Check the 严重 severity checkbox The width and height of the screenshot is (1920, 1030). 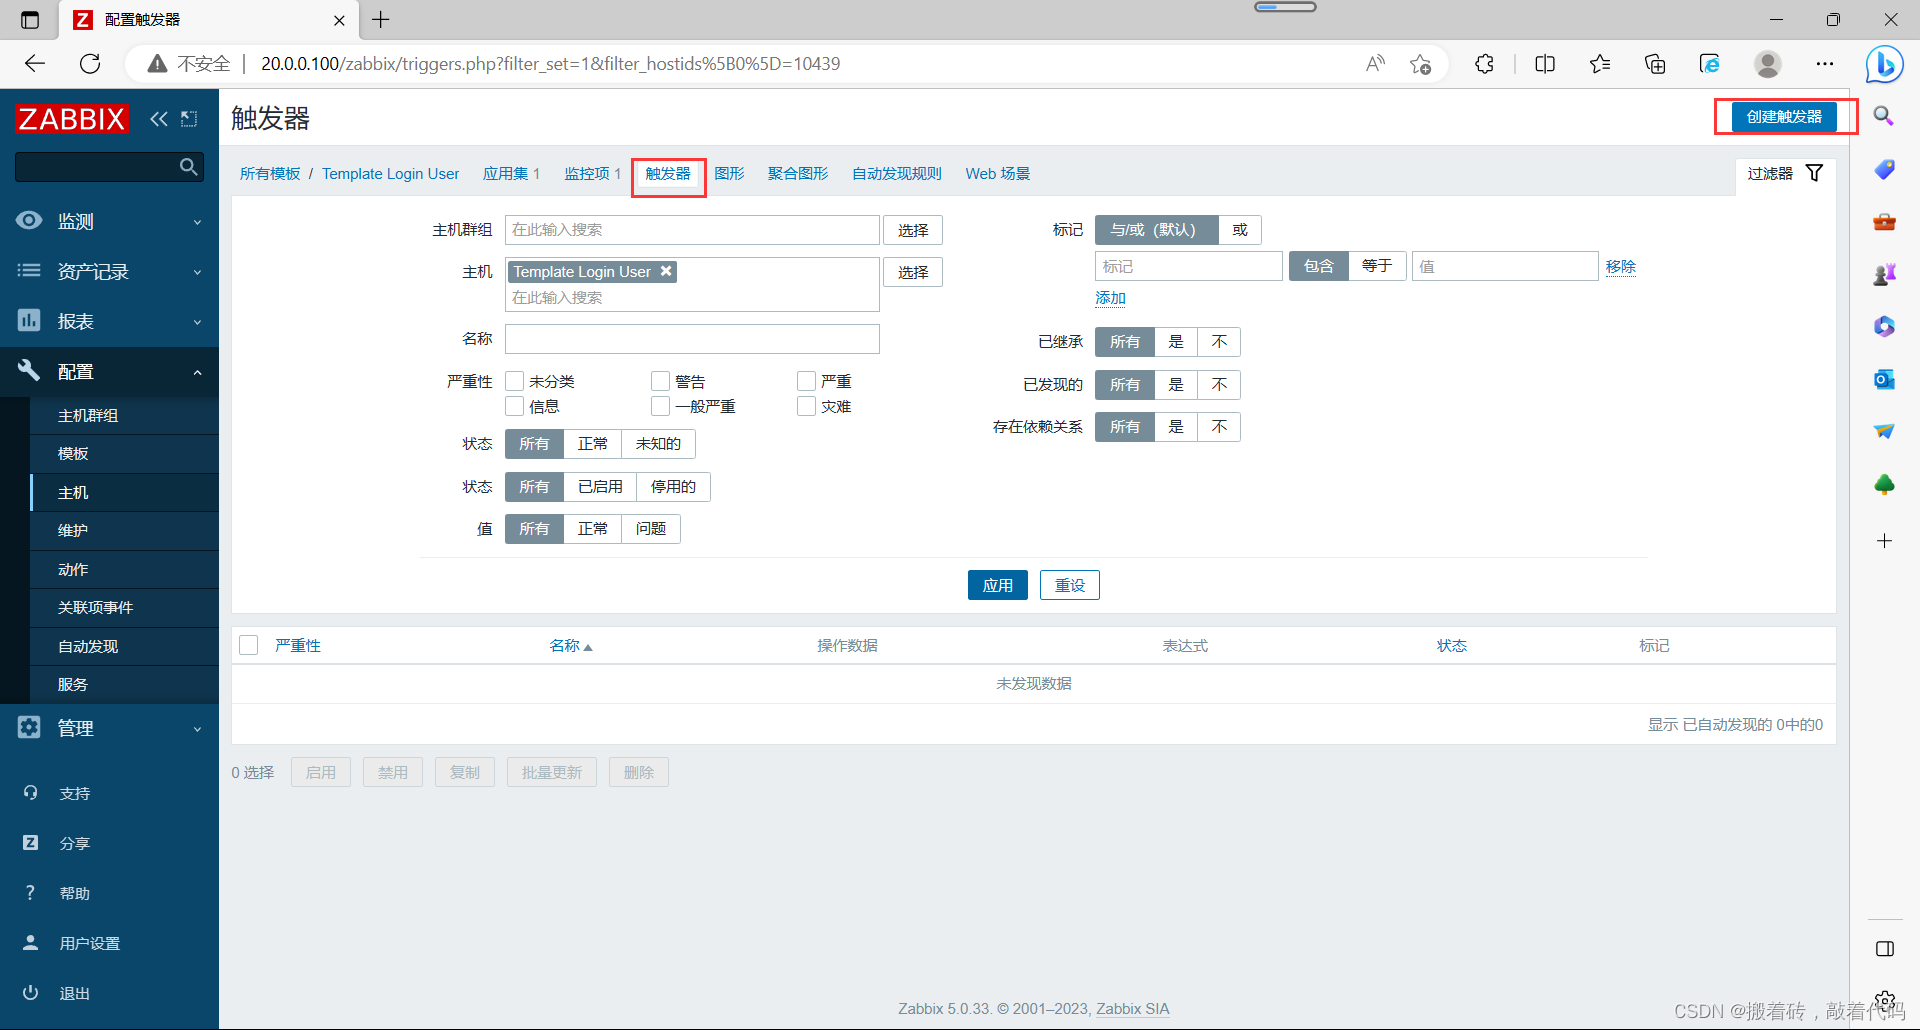pyautogui.click(x=806, y=381)
